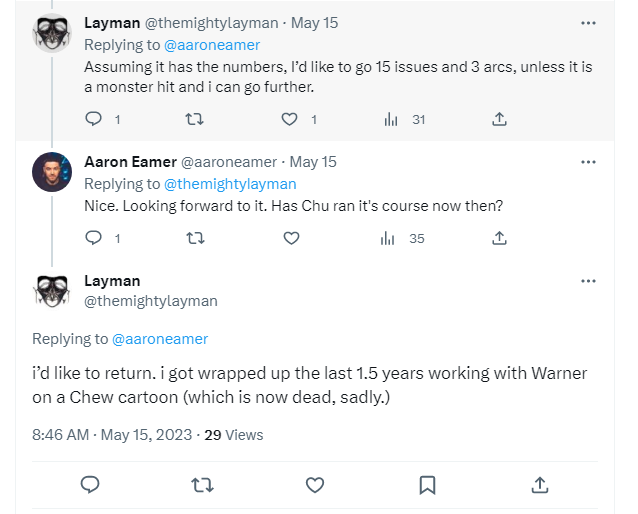This screenshot has height=514, width=638.
Task: Retweet the main tweet about Chew cartoon
Action: (202, 485)
